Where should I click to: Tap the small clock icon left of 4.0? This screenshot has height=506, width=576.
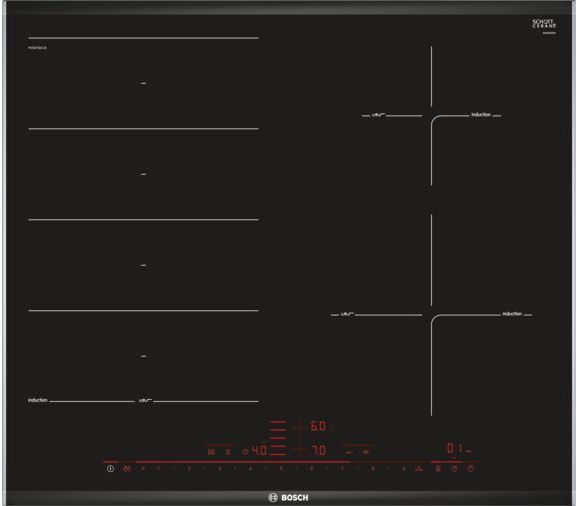coord(245,452)
